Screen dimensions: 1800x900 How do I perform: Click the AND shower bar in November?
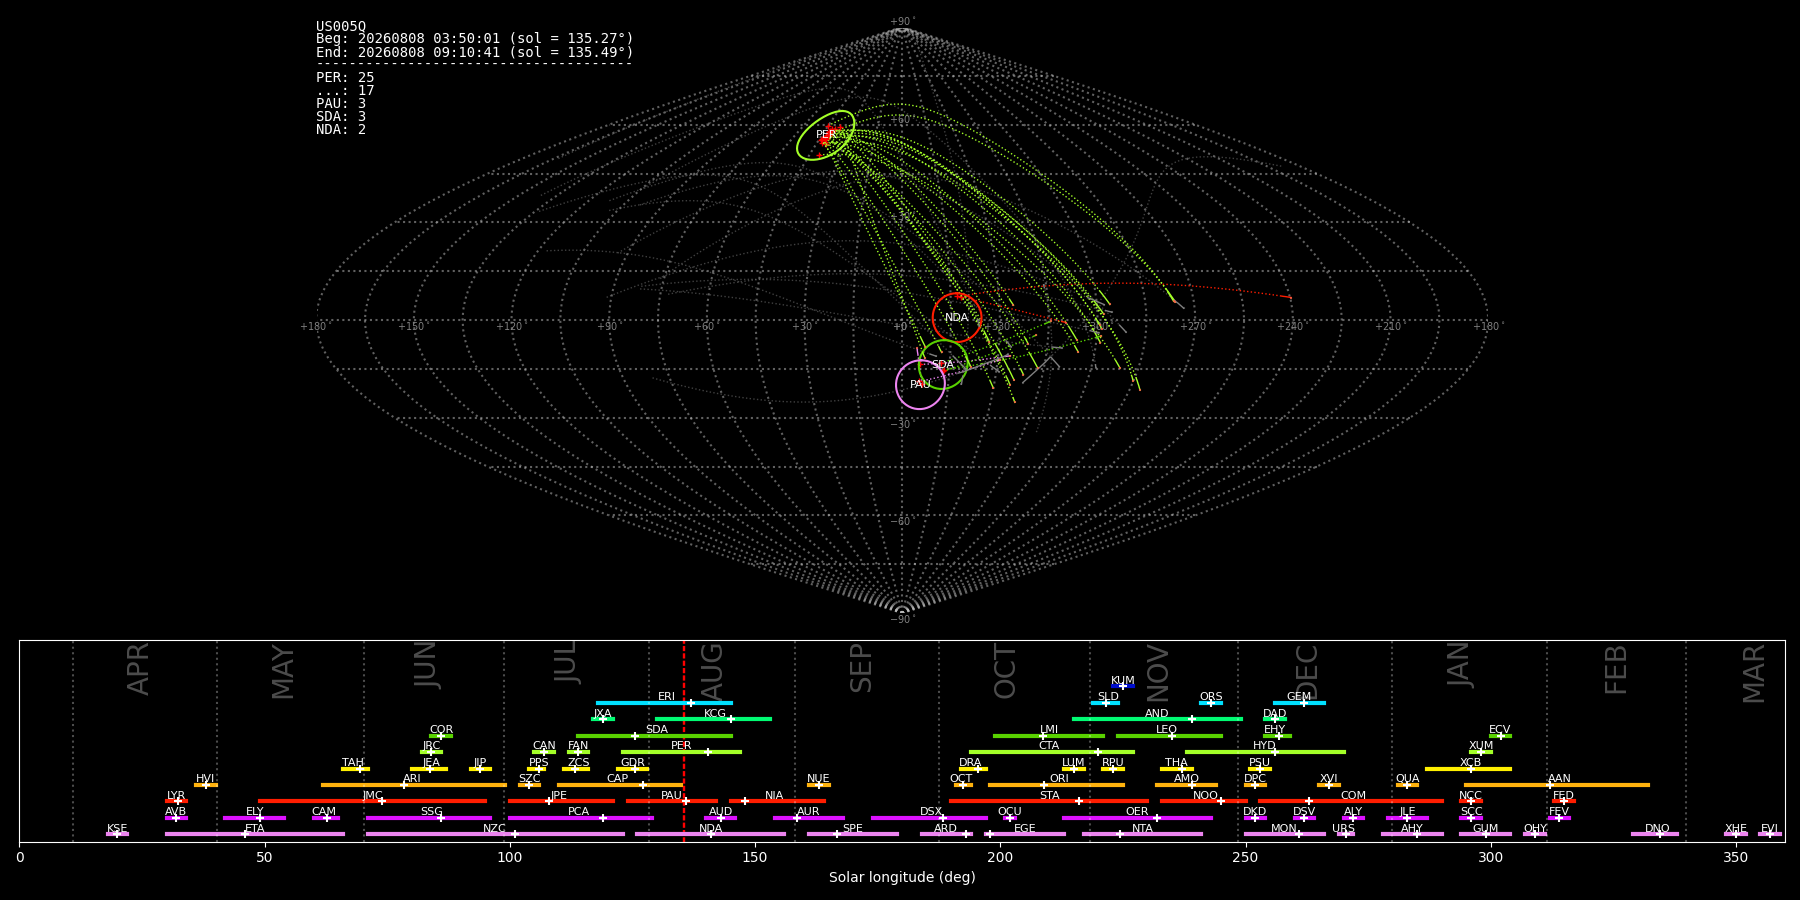point(1157,719)
